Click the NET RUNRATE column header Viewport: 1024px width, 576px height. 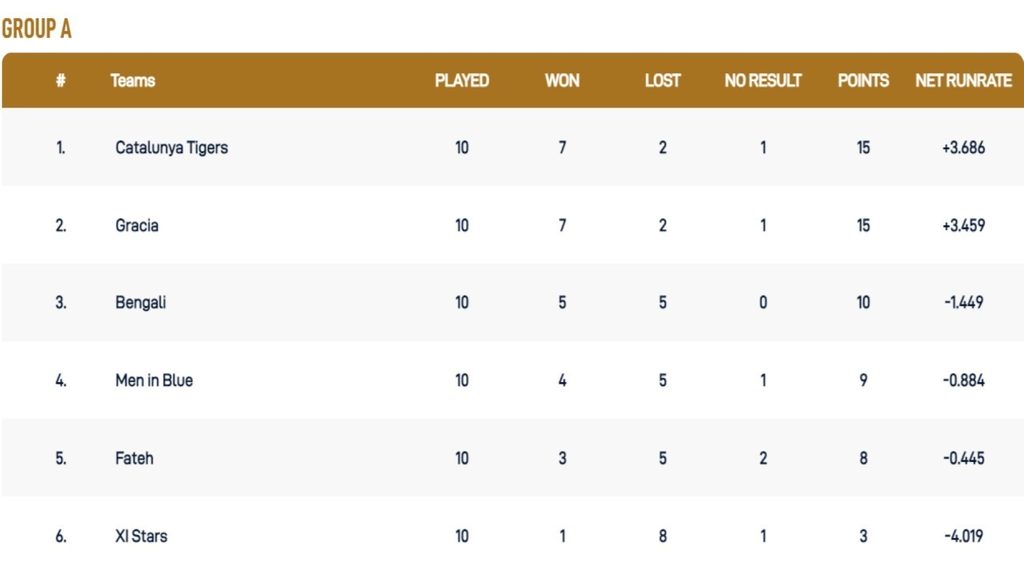(963, 81)
